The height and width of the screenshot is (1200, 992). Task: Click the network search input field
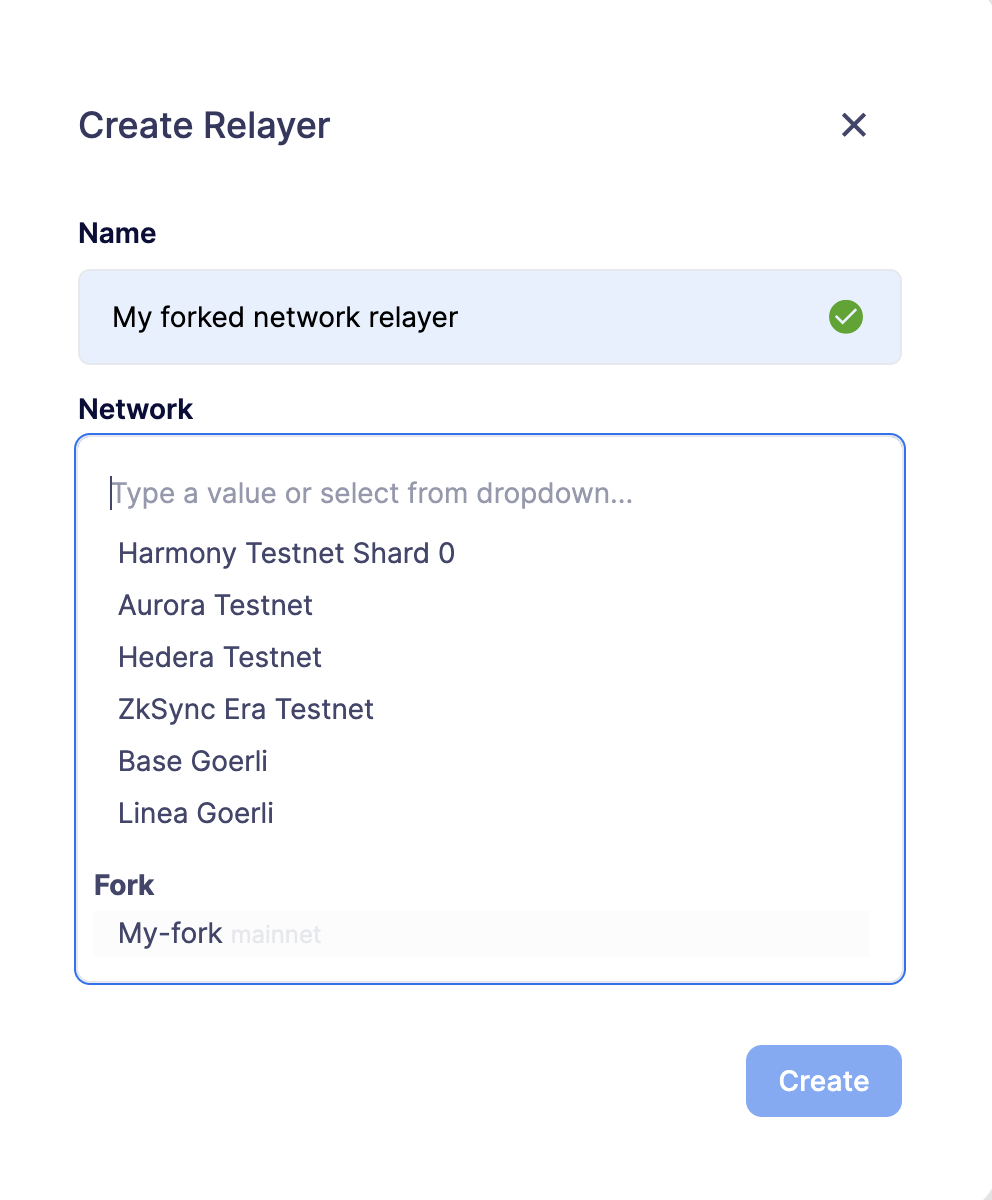pos(370,492)
